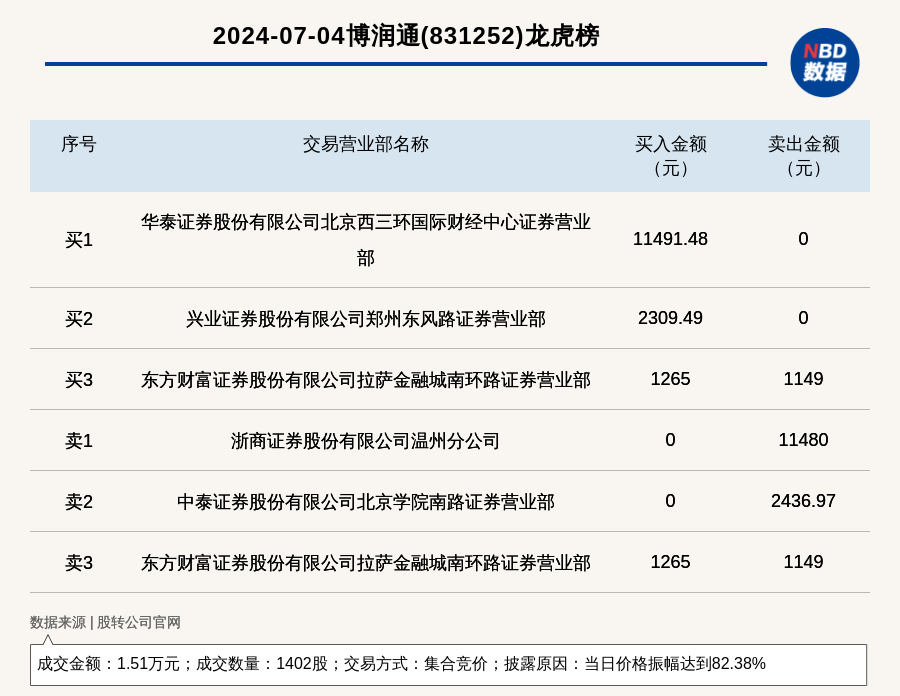
Task: Click the buy amount 11491.48
Action: pos(670,239)
